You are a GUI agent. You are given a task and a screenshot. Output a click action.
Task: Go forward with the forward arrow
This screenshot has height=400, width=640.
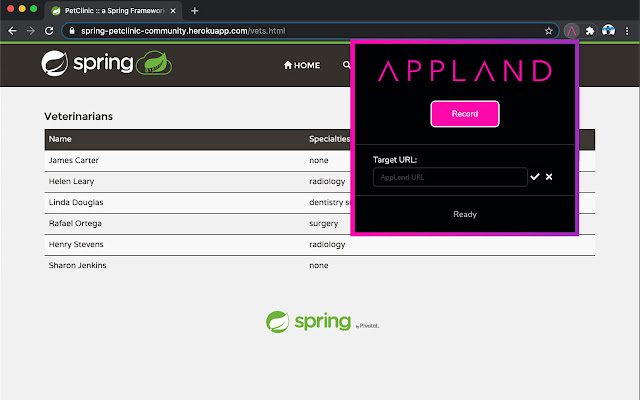coord(31,31)
